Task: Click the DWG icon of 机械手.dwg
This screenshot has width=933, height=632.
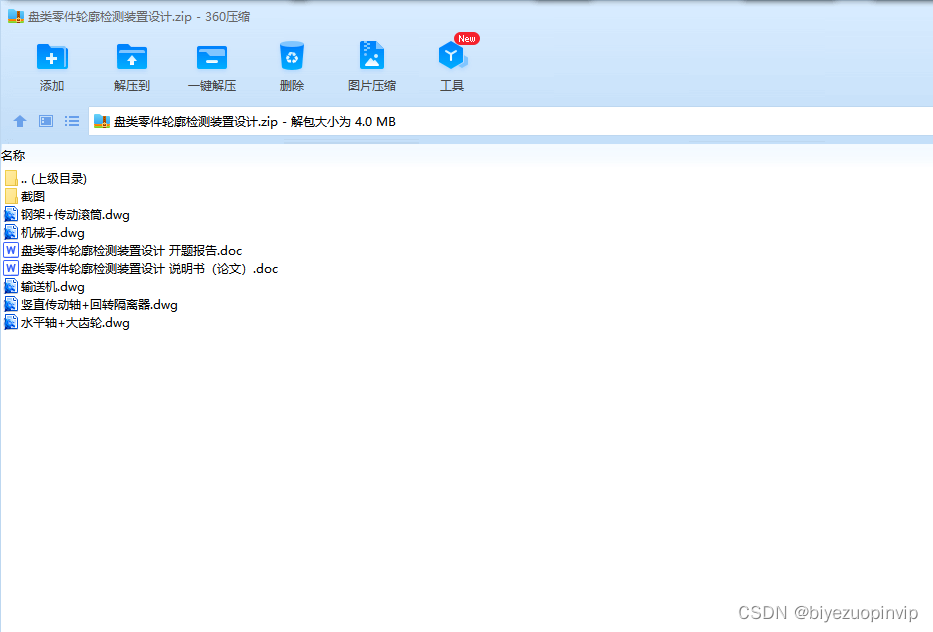Action: (x=11, y=233)
